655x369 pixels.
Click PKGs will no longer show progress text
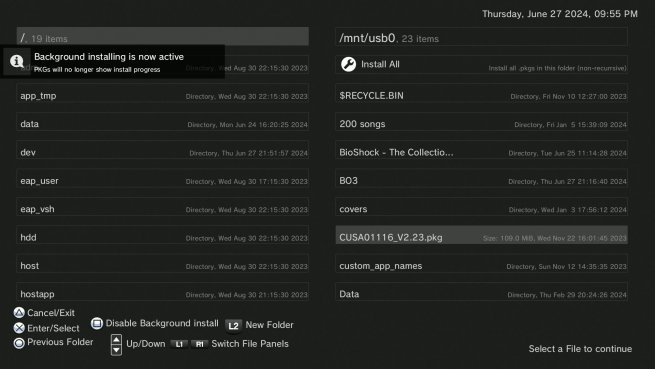[x=97, y=69]
